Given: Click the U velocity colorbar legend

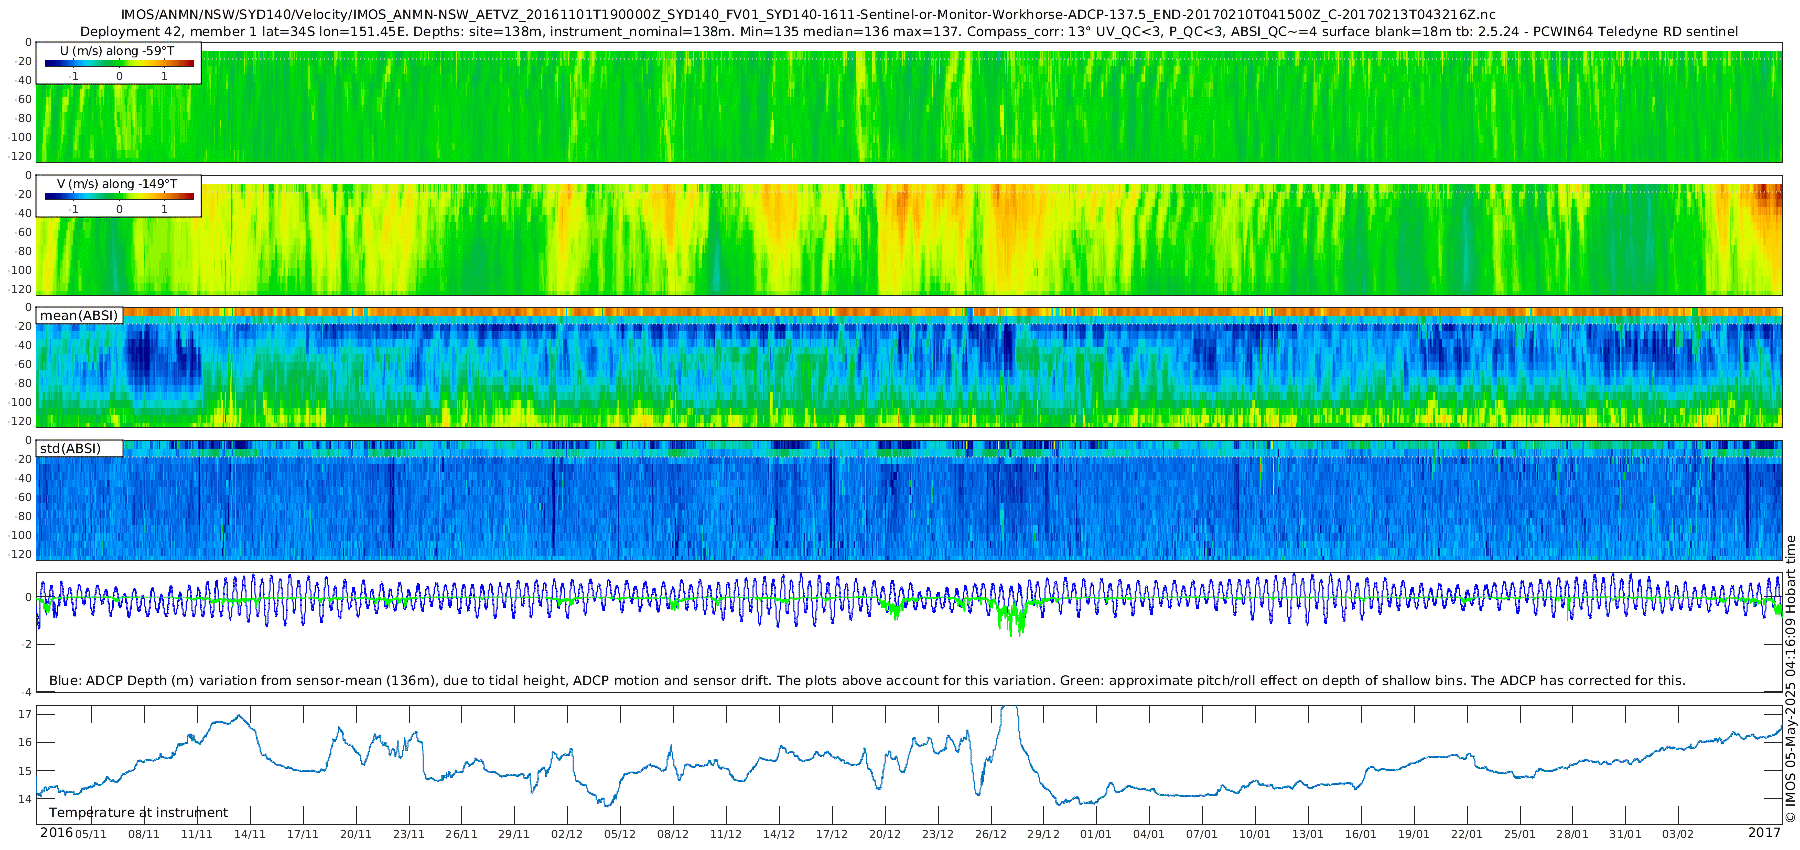Looking at the screenshot, I should tap(119, 63).
